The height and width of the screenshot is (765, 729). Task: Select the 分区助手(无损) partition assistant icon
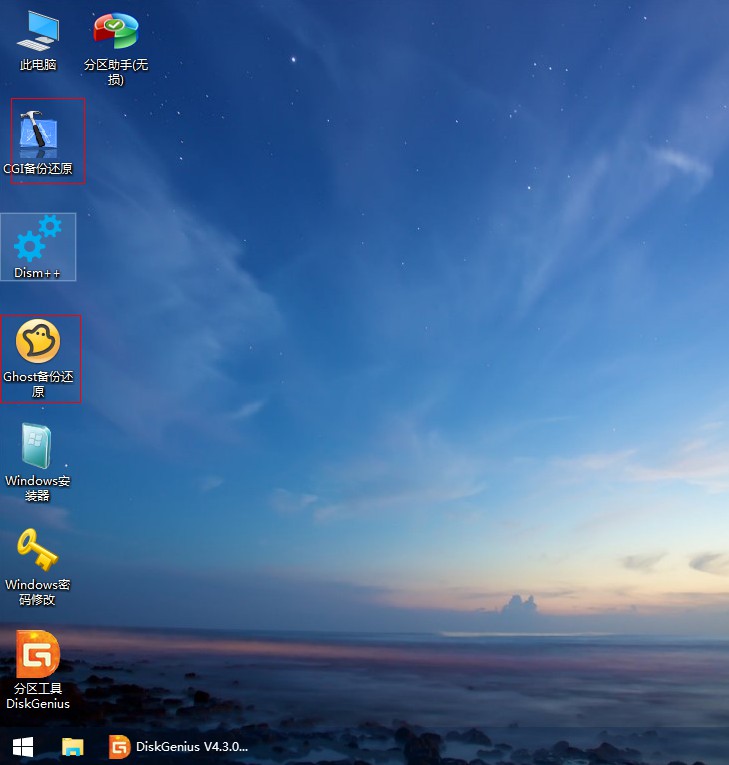pyautogui.click(x=115, y=31)
